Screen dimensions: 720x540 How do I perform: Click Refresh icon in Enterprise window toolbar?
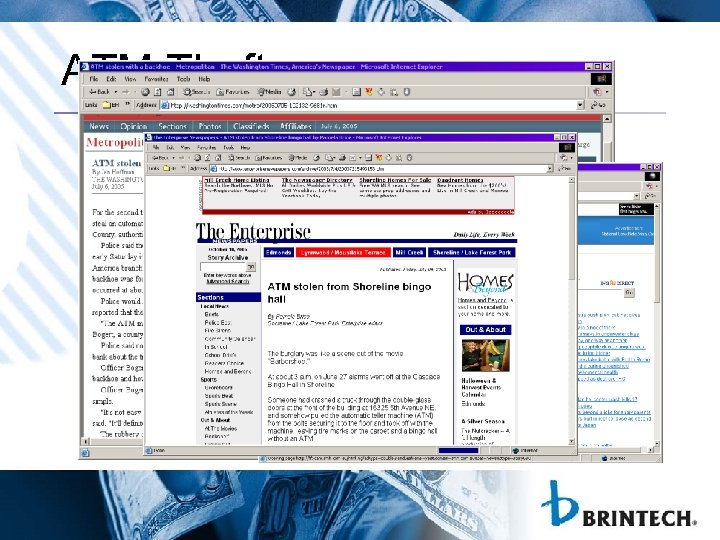208,158
